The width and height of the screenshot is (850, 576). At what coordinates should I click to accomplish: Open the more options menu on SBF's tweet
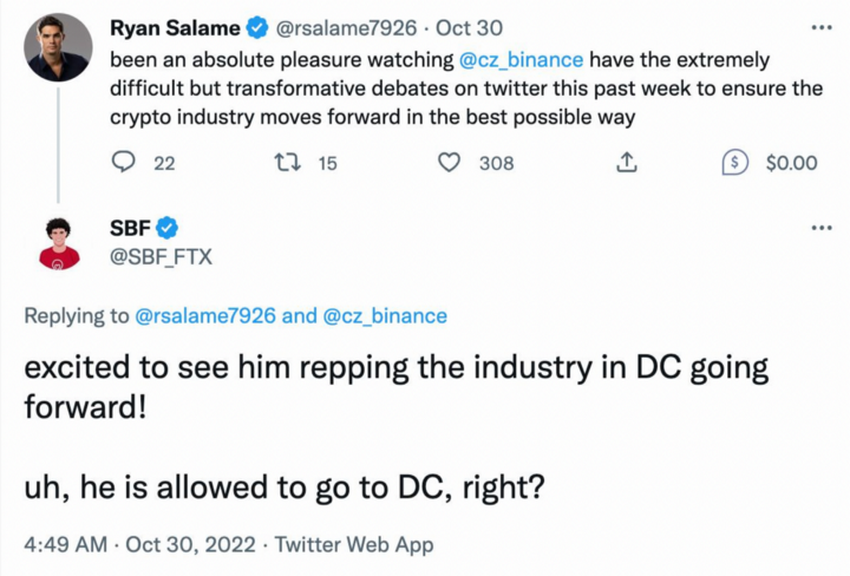click(822, 228)
